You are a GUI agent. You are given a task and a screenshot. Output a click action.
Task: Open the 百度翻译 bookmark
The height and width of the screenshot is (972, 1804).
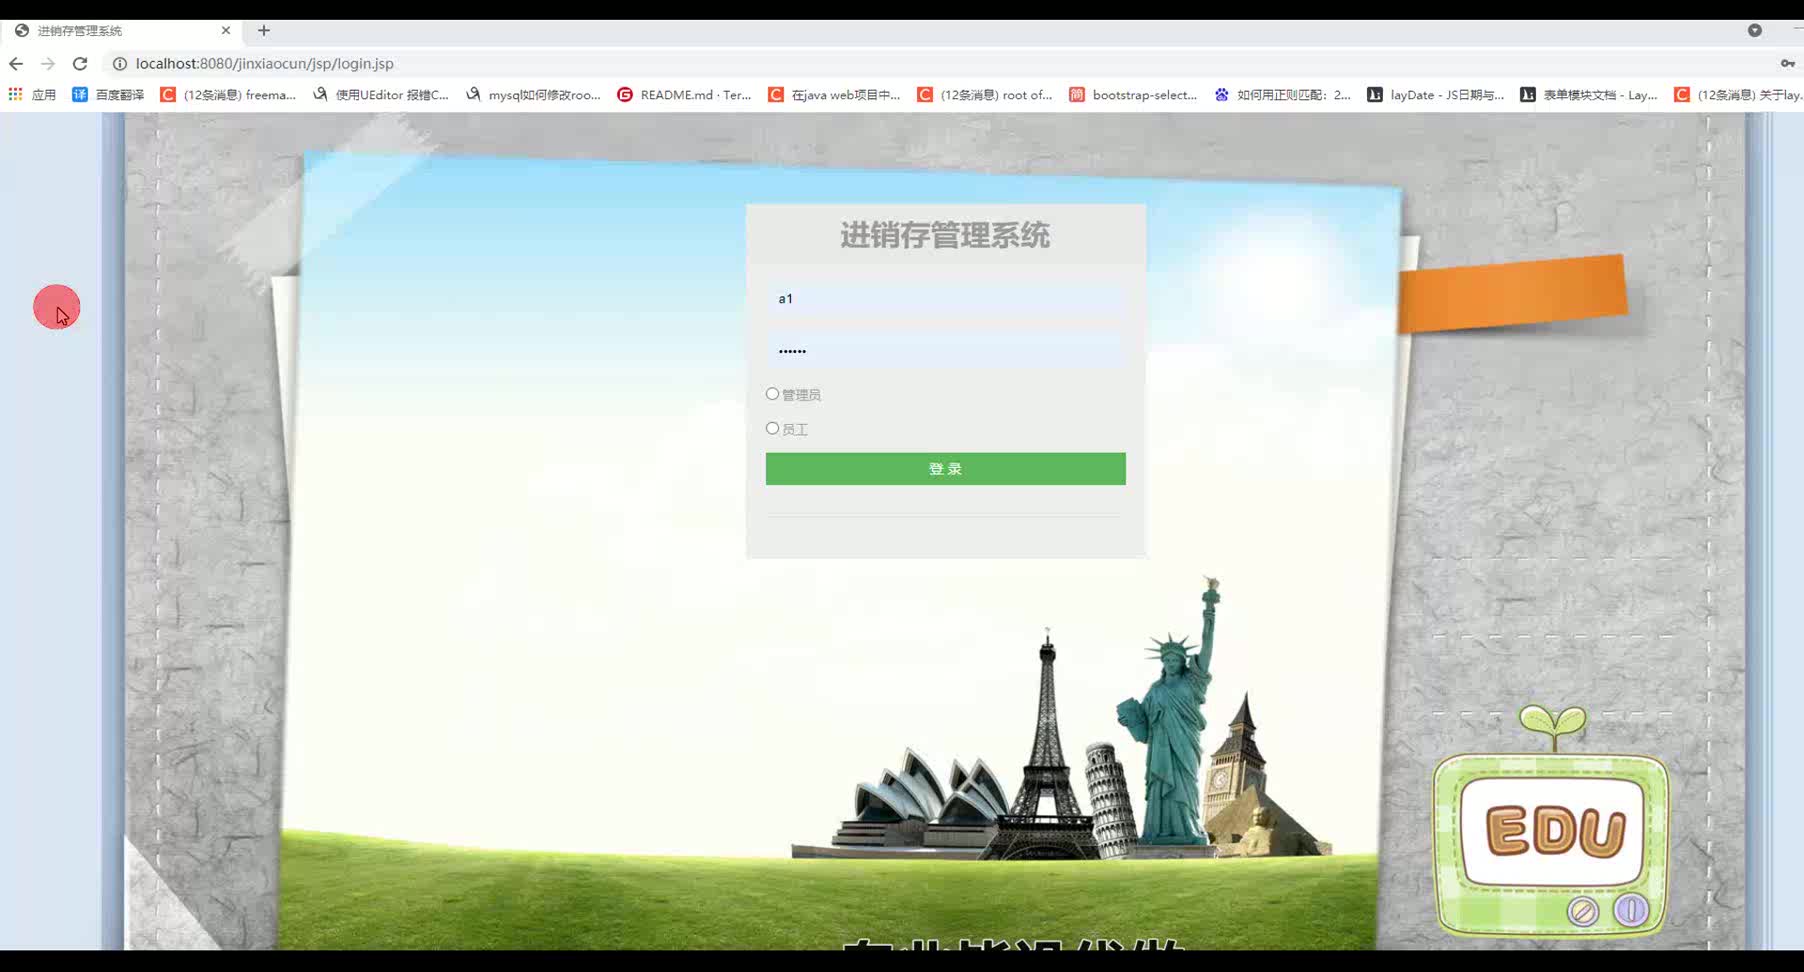click(108, 95)
